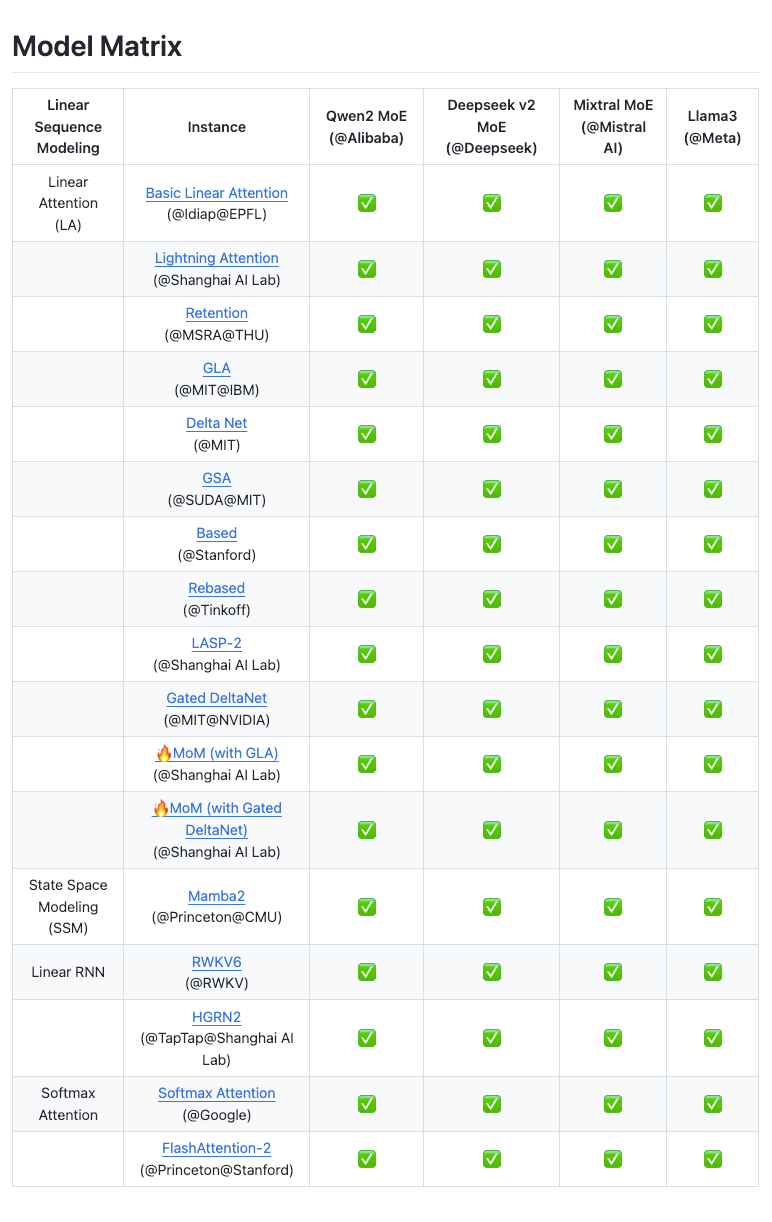Viewport: 772px width, 1222px height.
Task: Visit the Delta Net link
Action: pos(216,423)
